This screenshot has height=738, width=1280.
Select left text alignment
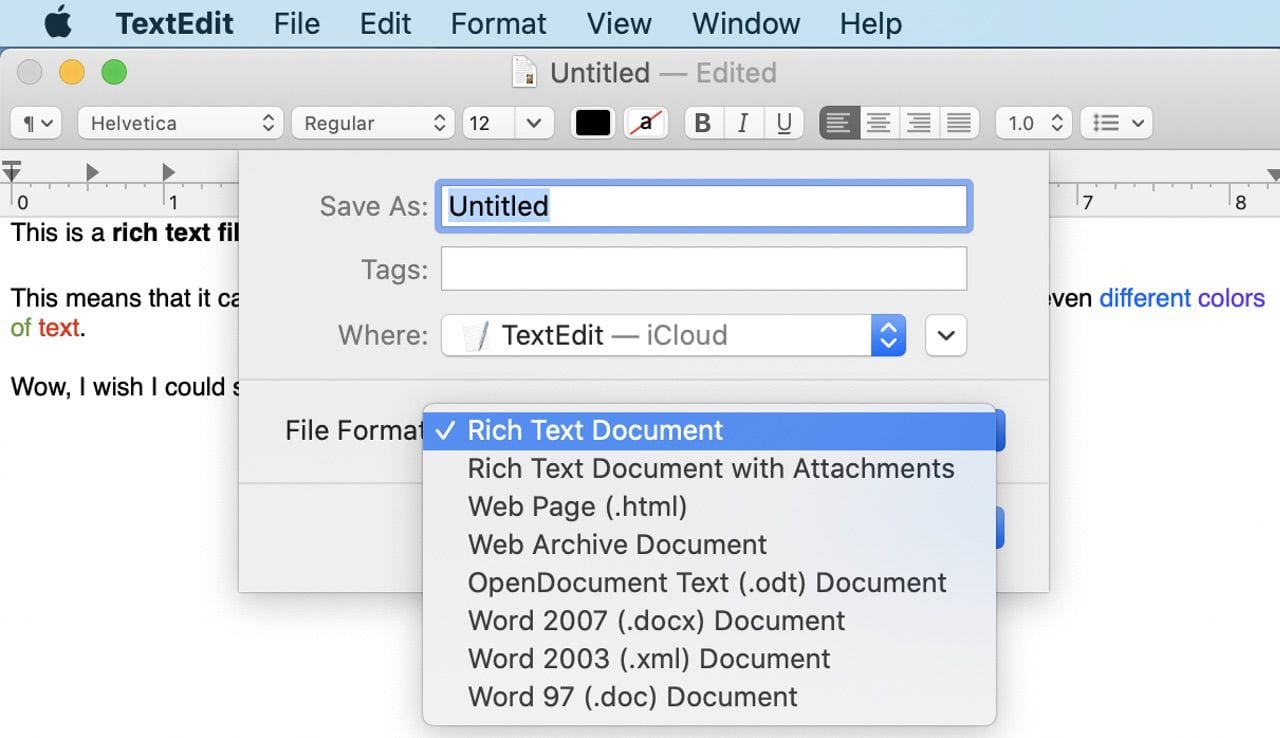(839, 123)
